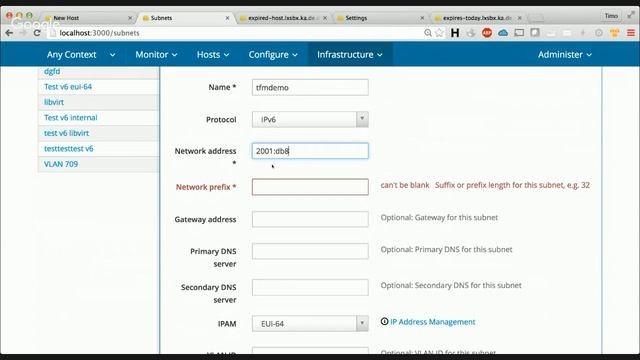The height and width of the screenshot is (360, 640).
Task: Click 'Optional: Secondary DNS for this subnet' hint
Action: click(x=451, y=285)
